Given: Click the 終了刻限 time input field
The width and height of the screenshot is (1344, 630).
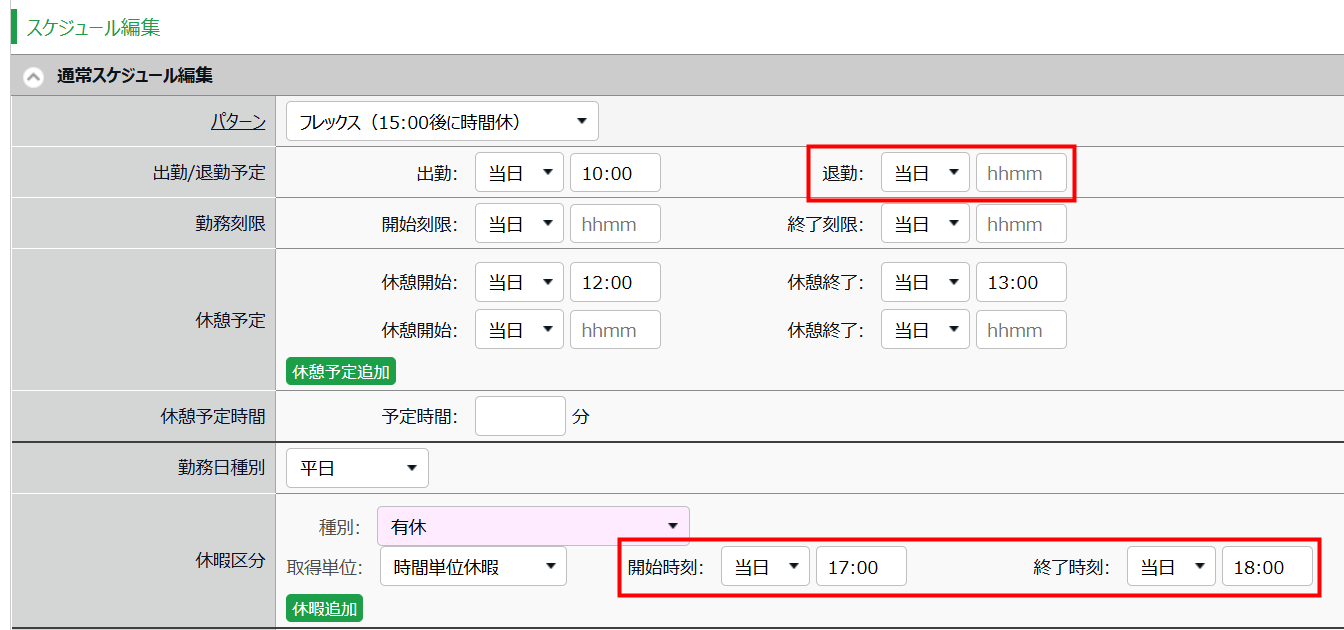Looking at the screenshot, I should (1021, 224).
